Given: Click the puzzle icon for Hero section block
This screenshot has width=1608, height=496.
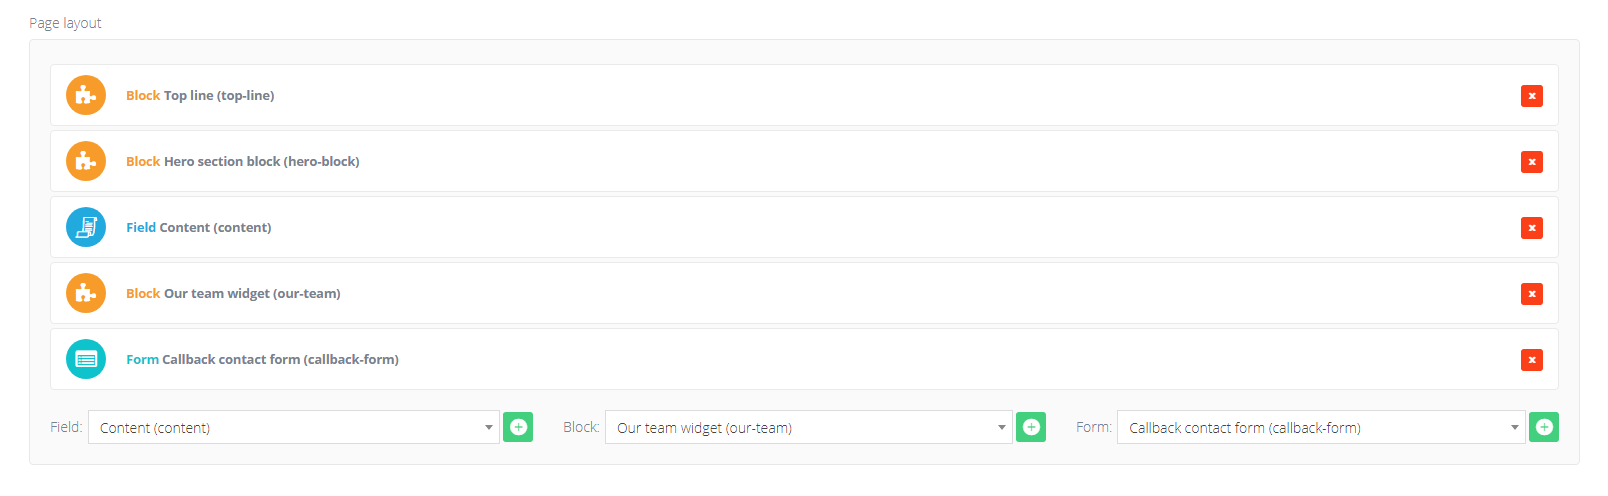Looking at the screenshot, I should pos(86,162).
